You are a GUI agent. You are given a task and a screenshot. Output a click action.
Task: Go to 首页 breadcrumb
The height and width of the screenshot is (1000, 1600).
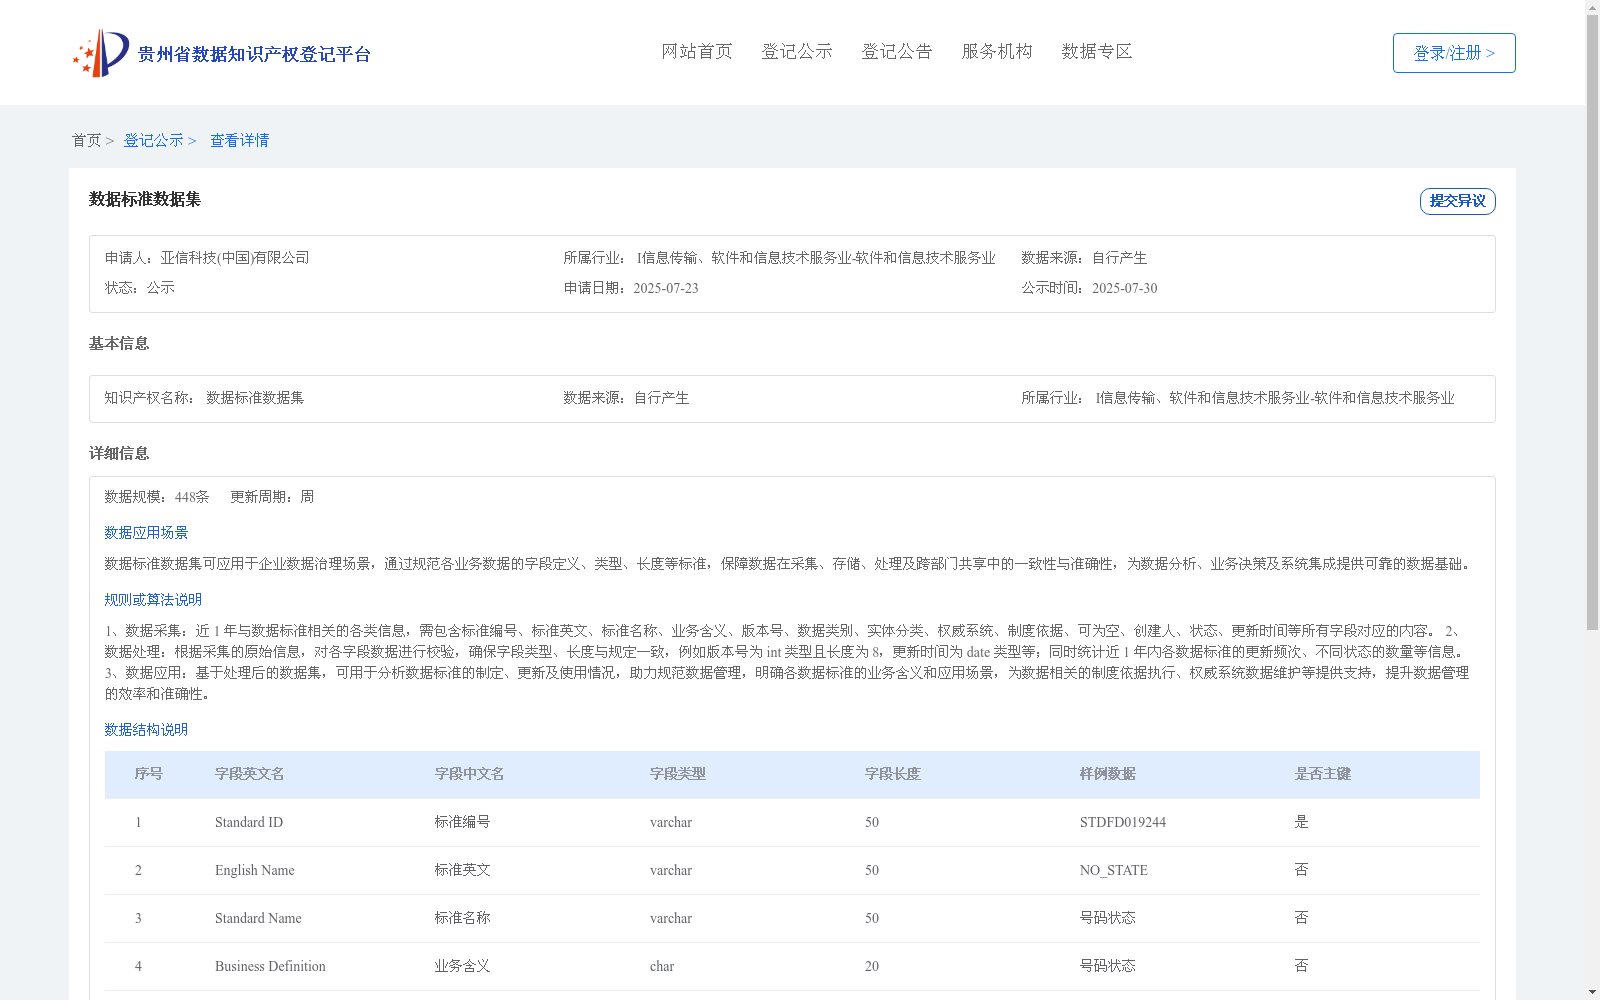point(86,140)
